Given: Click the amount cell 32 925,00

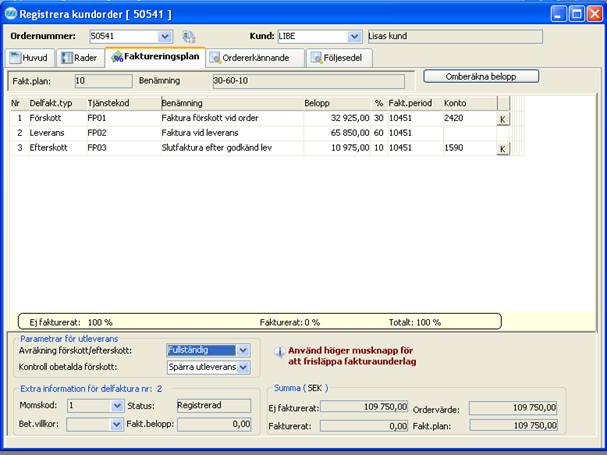Looking at the screenshot, I should coord(337,118).
